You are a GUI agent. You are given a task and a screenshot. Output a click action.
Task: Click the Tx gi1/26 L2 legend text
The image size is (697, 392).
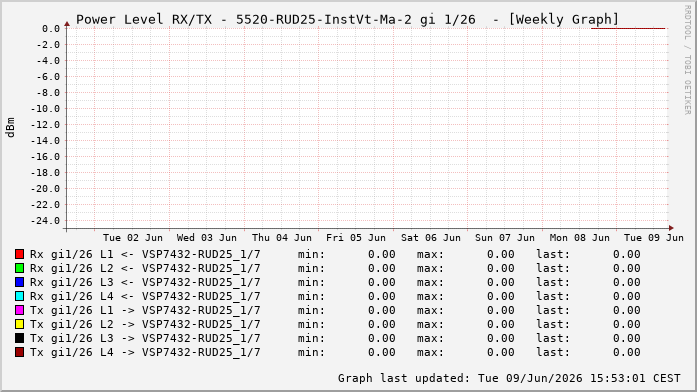(x=145, y=324)
